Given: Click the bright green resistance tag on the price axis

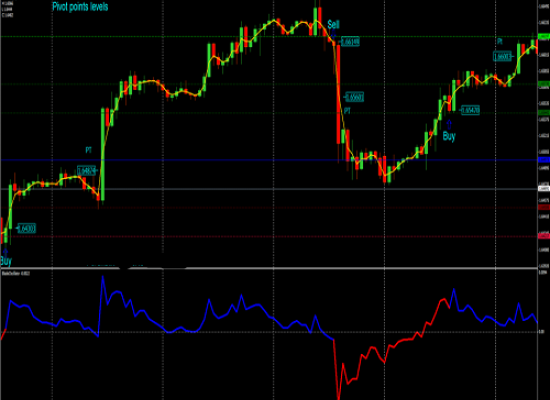Looking at the screenshot, I should coord(544,36).
